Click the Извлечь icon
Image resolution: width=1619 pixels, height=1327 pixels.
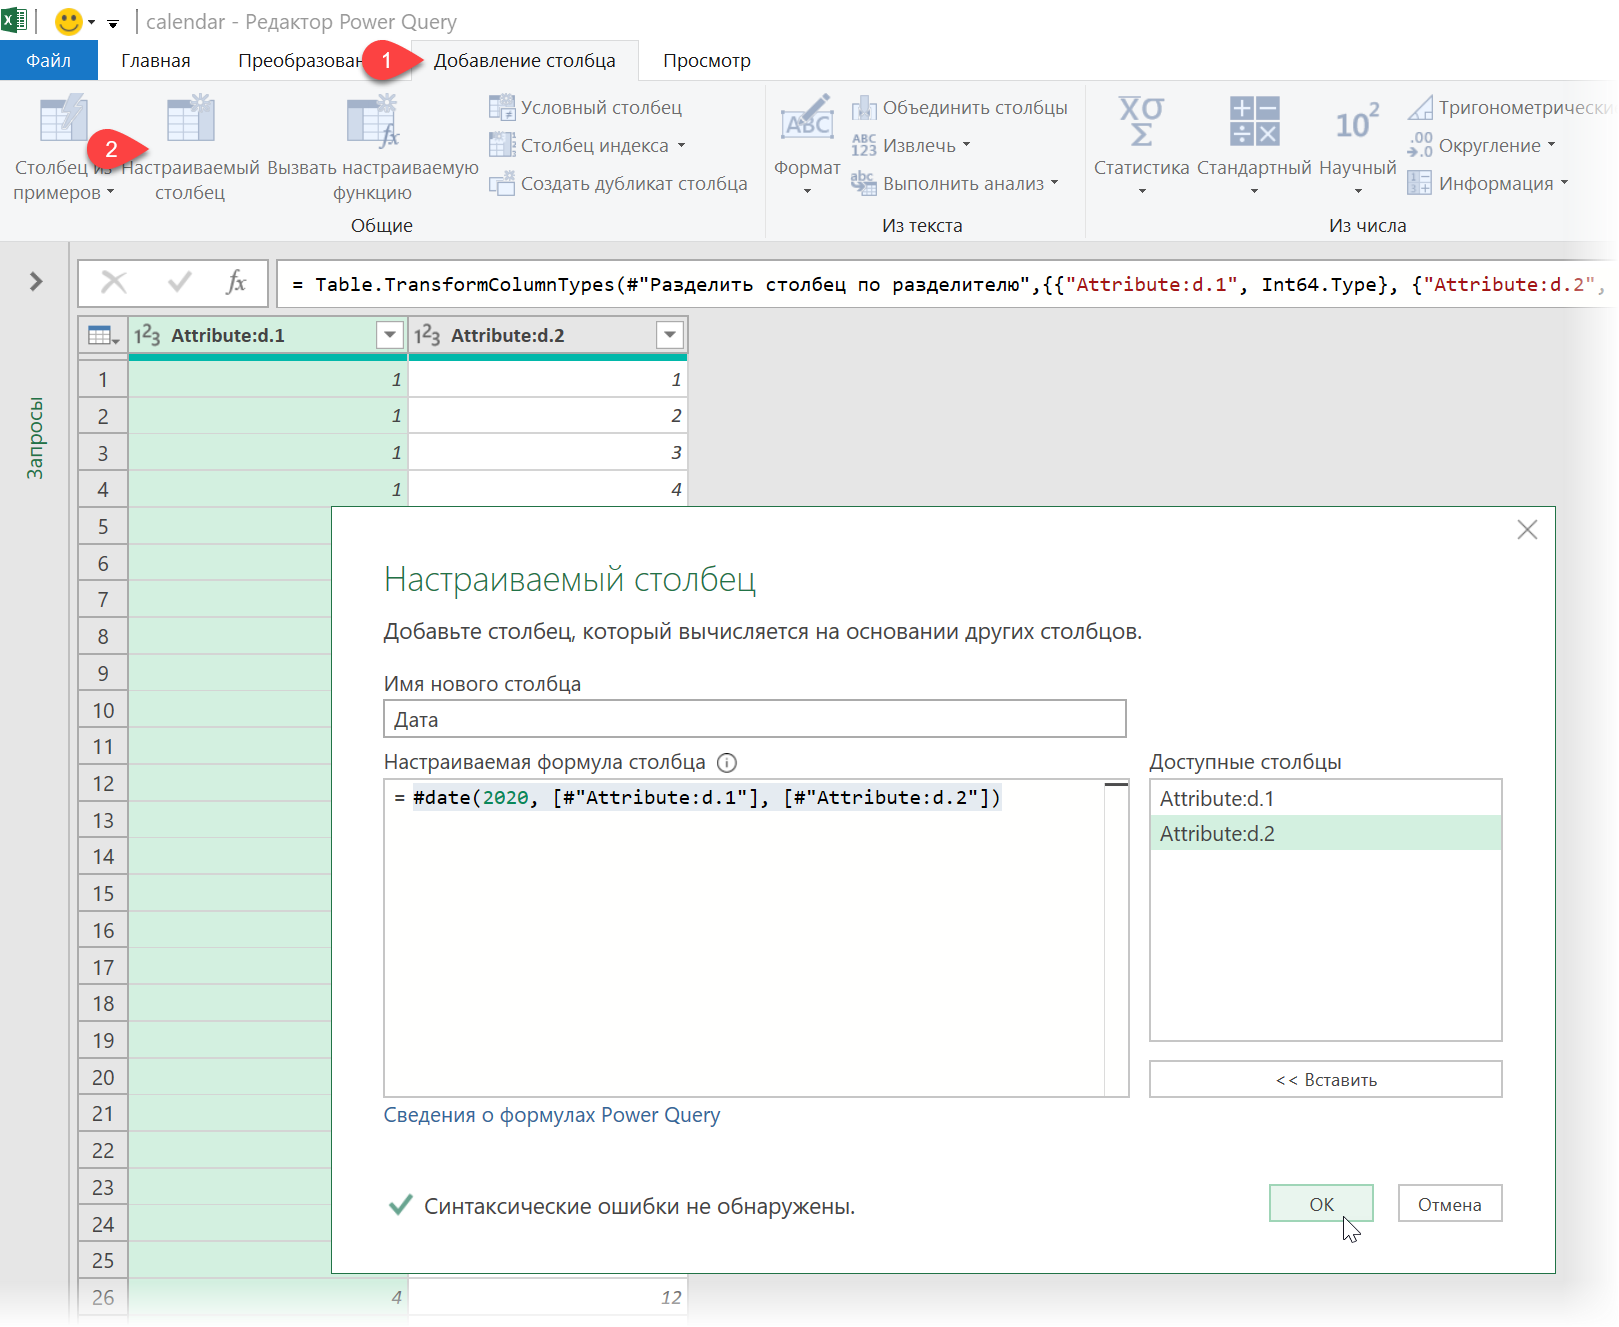864,145
